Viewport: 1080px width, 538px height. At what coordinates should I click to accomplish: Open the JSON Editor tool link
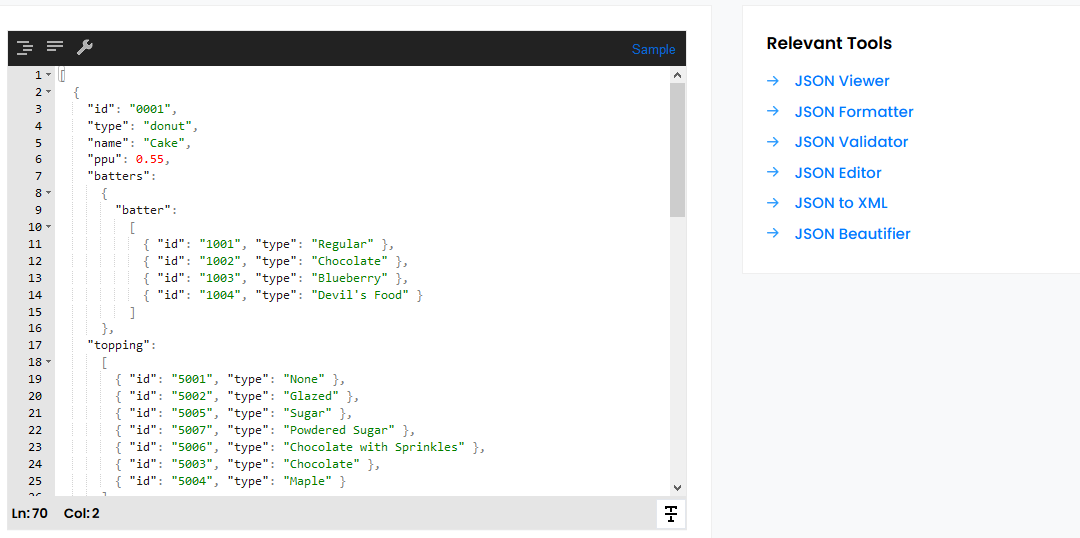click(x=837, y=173)
